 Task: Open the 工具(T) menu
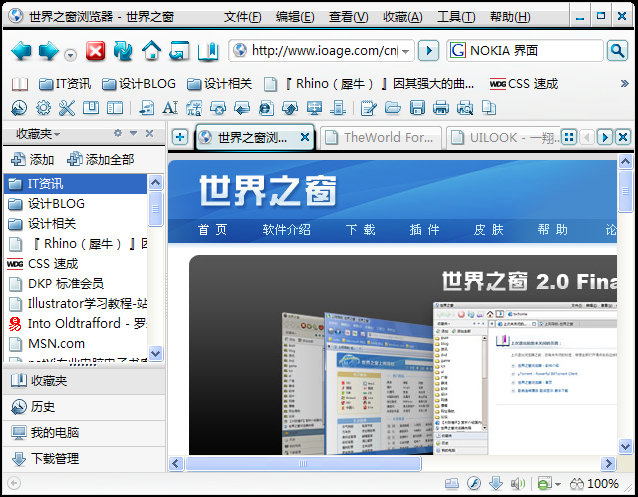pos(456,17)
